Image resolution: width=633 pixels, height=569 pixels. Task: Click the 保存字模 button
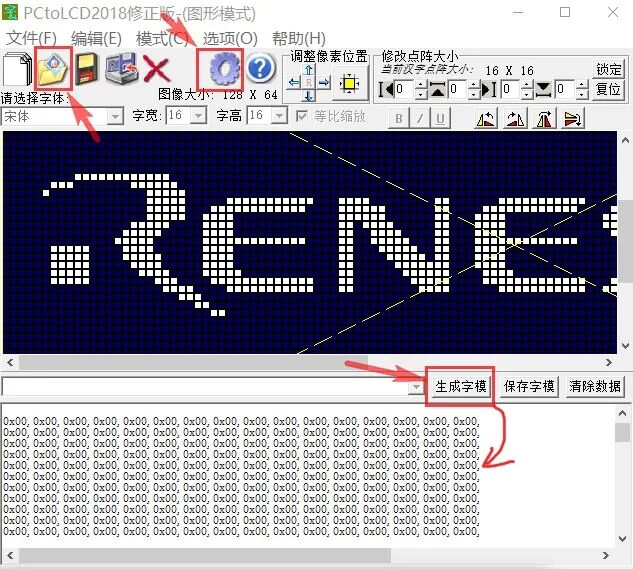(529, 386)
